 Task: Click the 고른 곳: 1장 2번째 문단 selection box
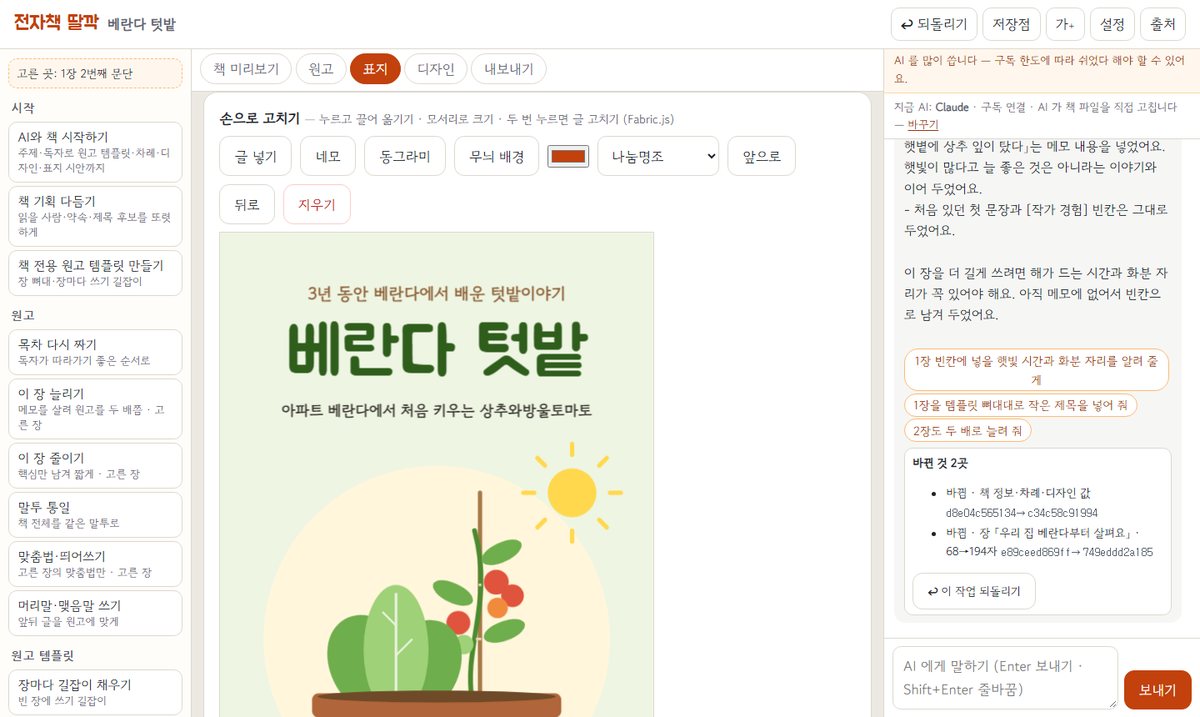(95, 73)
